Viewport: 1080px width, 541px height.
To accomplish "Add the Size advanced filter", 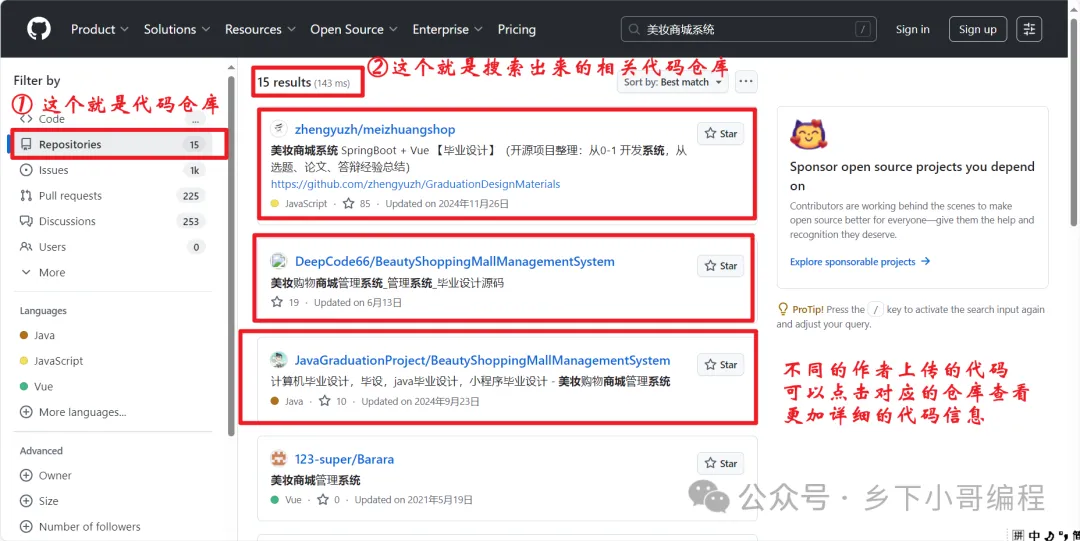I will click(39, 501).
